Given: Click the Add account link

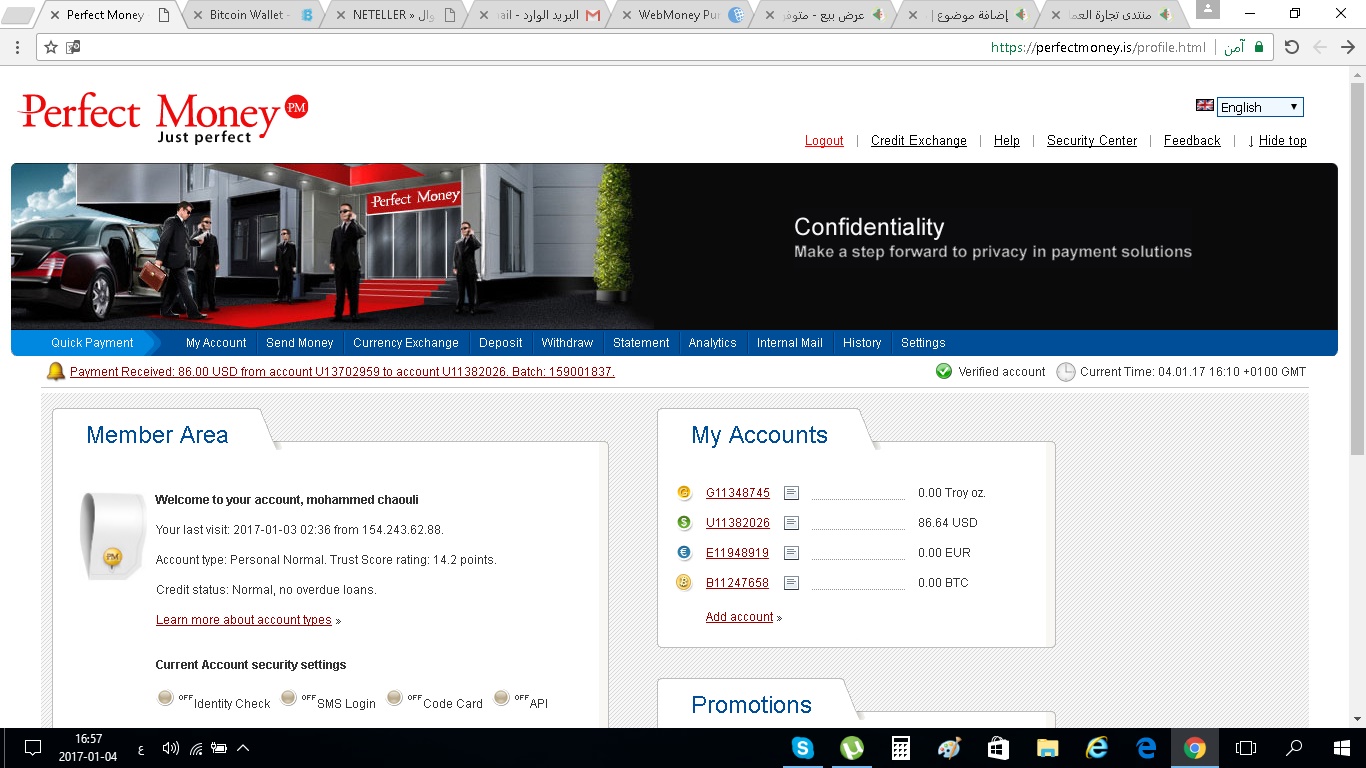Looking at the screenshot, I should point(739,617).
